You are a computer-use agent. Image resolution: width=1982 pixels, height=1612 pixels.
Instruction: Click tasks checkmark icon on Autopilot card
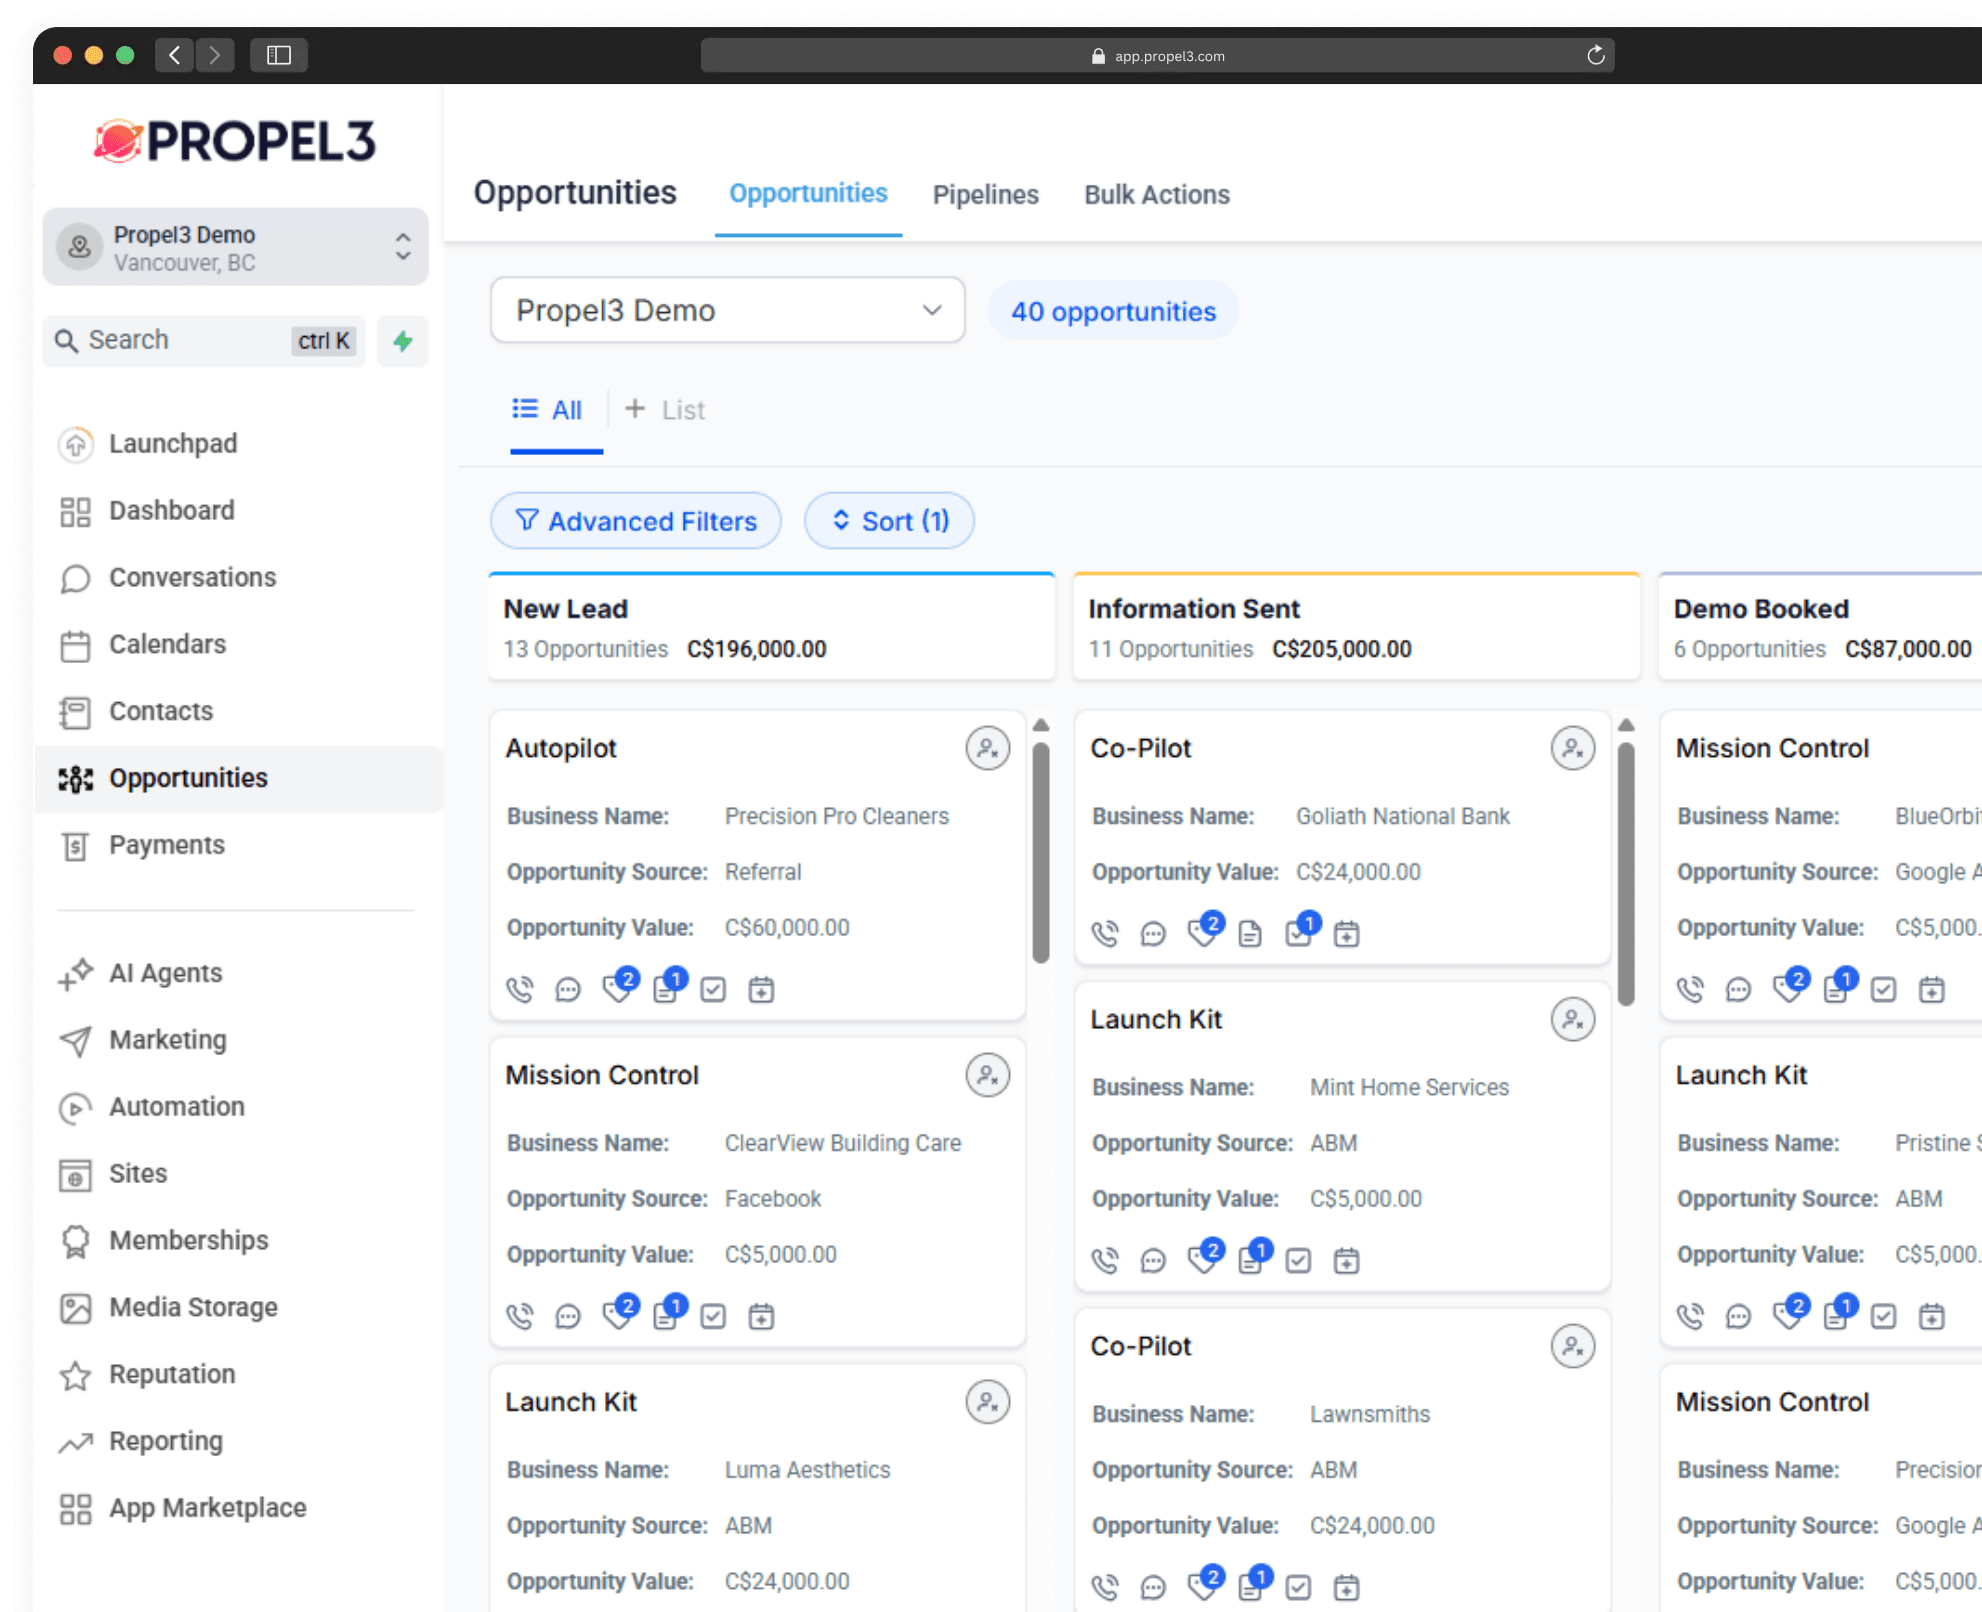click(713, 990)
